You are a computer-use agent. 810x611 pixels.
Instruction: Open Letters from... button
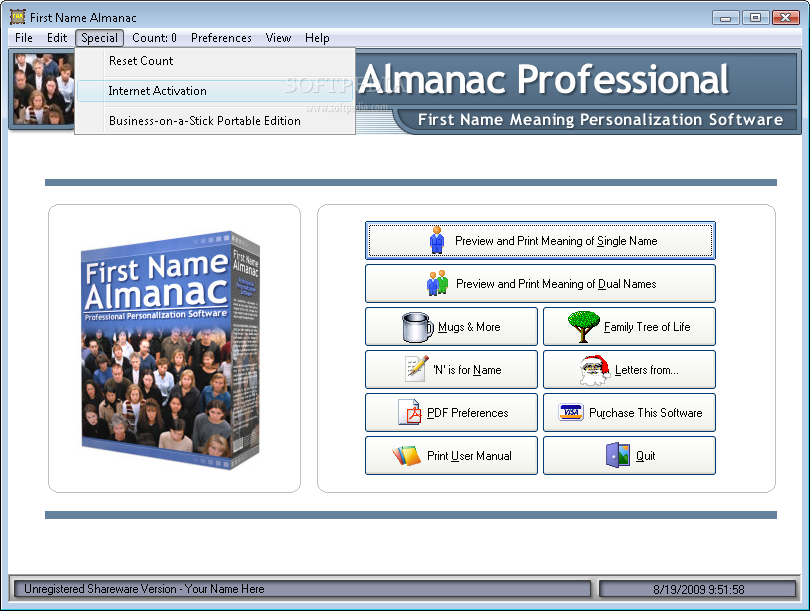[629, 369]
